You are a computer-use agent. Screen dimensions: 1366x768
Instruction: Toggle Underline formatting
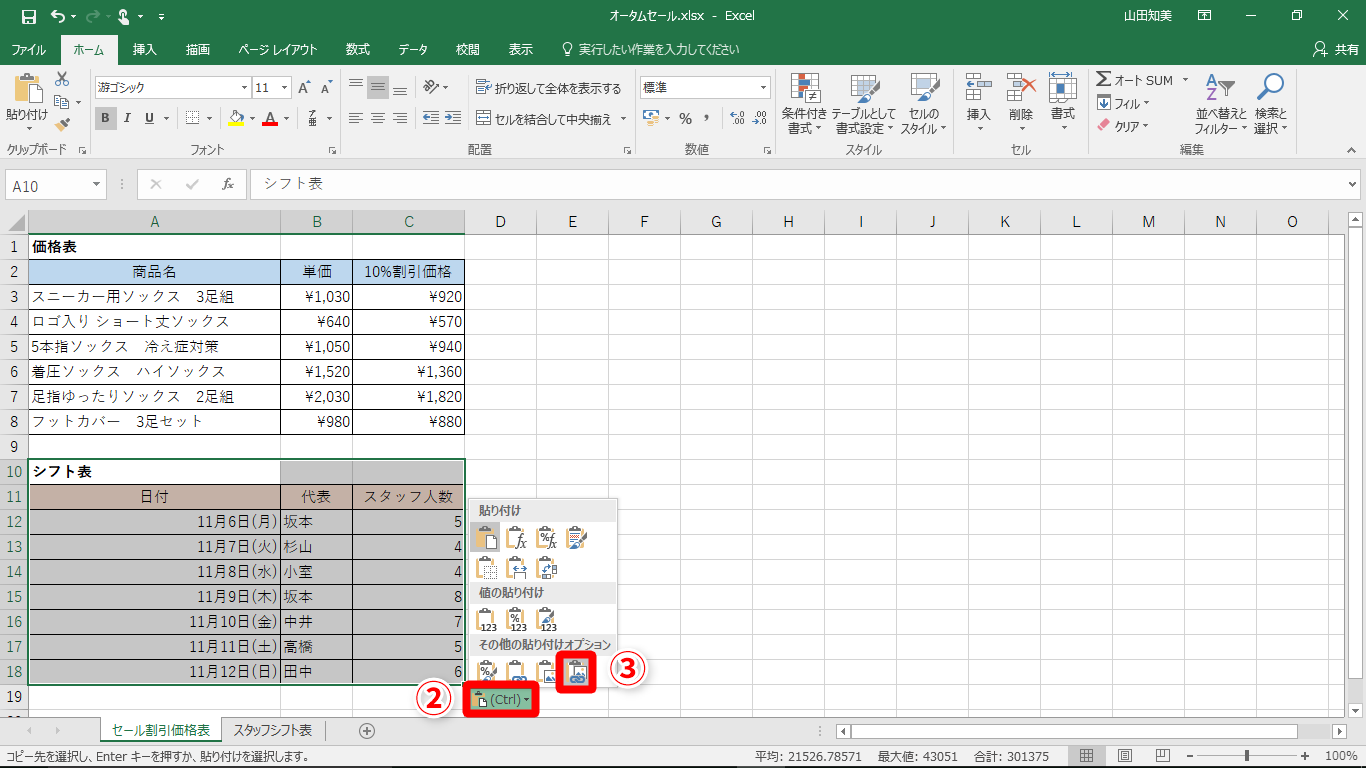(x=150, y=118)
